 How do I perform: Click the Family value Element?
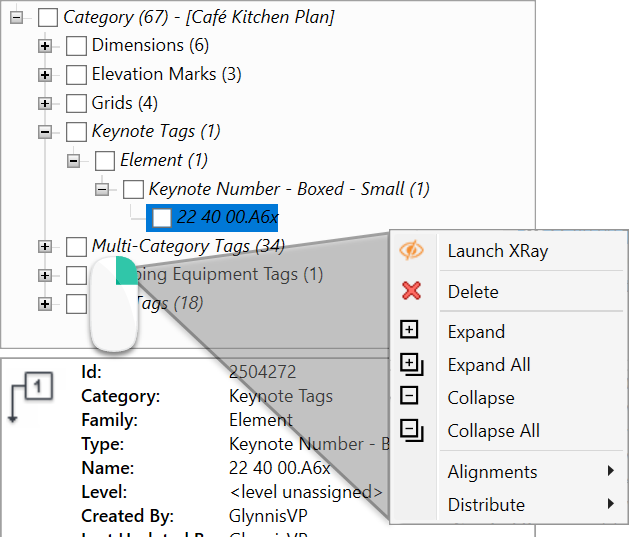(261, 420)
